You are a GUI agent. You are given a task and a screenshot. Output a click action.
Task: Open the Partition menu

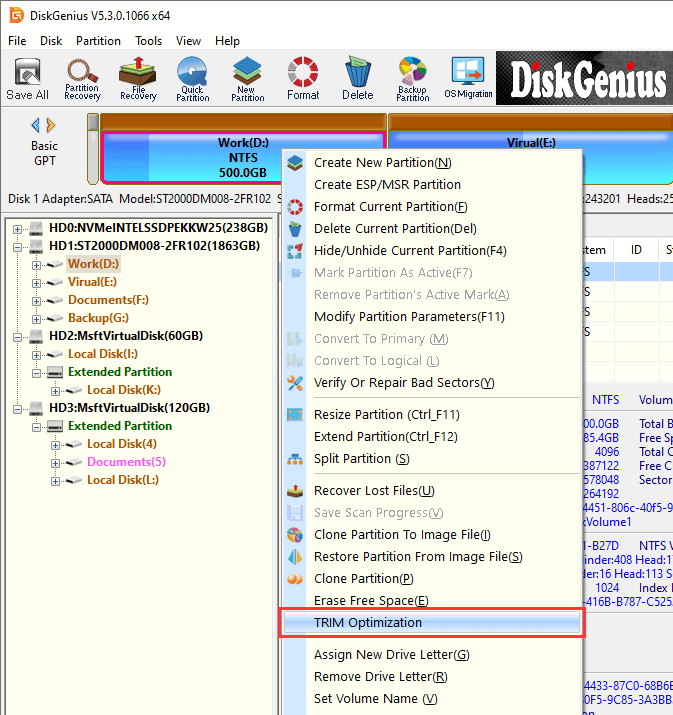98,41
